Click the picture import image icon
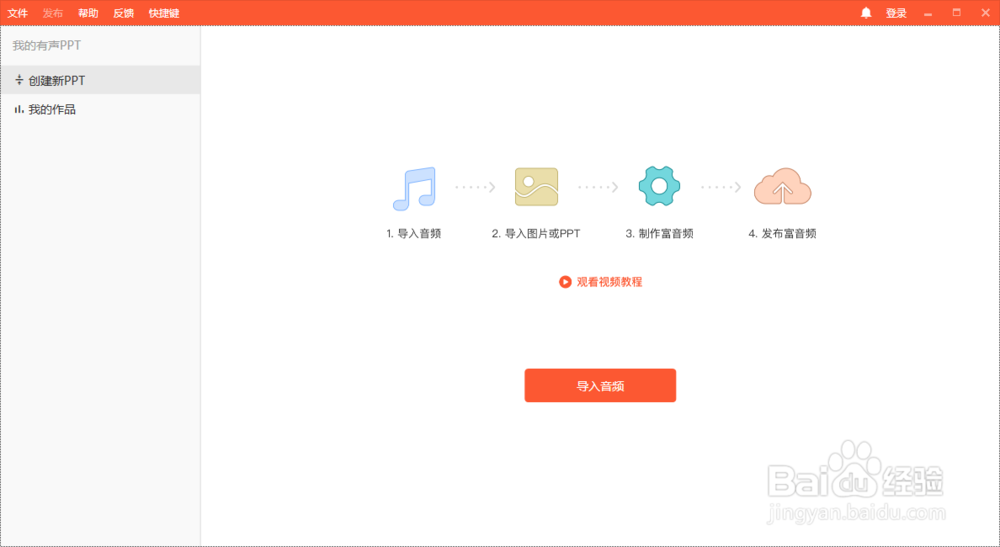1000x547 pixels. 536,187
